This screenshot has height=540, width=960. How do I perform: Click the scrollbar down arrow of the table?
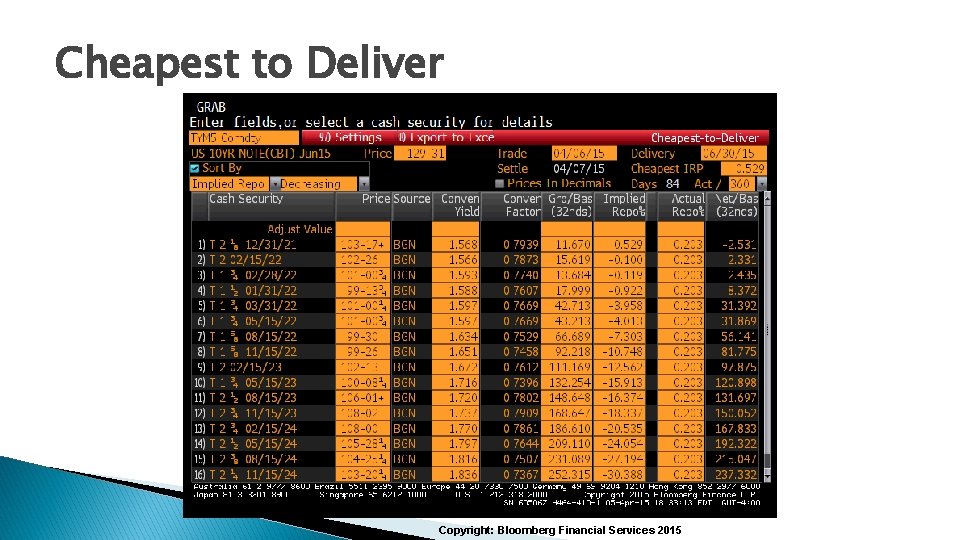point(767,476)
